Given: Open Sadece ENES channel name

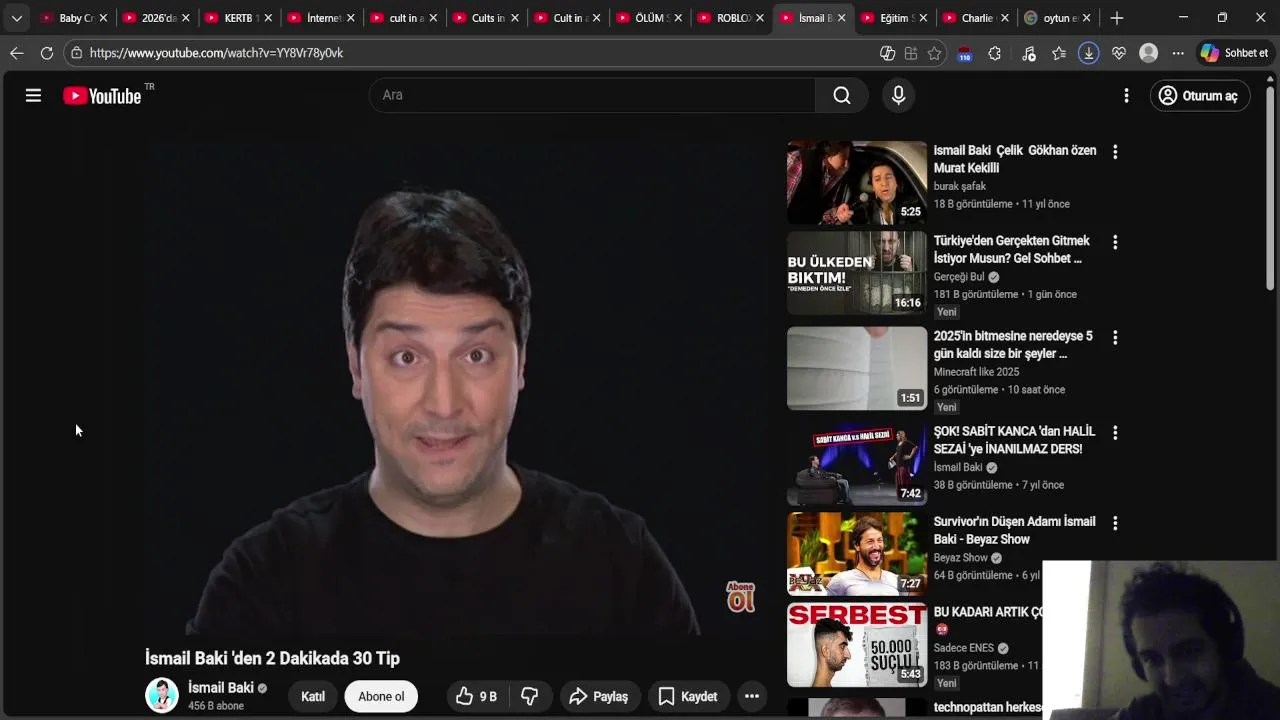Looking at the screenshot, I should coord(964,648).
